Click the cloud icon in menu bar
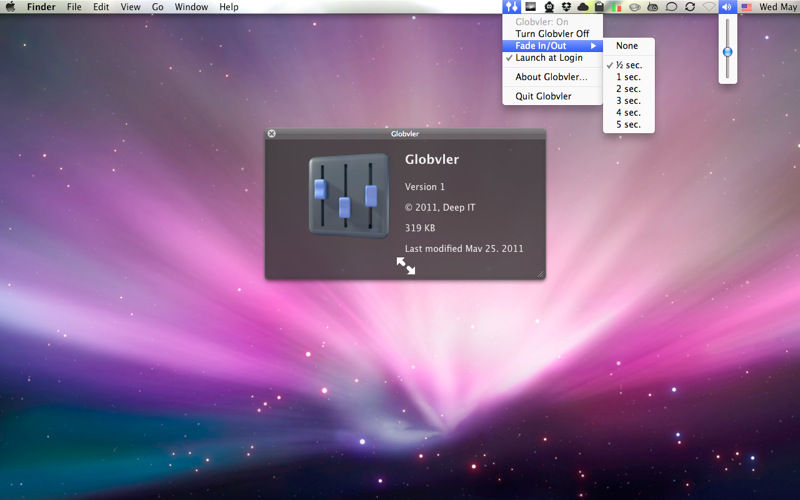800x500 pixels. point(583,7)
